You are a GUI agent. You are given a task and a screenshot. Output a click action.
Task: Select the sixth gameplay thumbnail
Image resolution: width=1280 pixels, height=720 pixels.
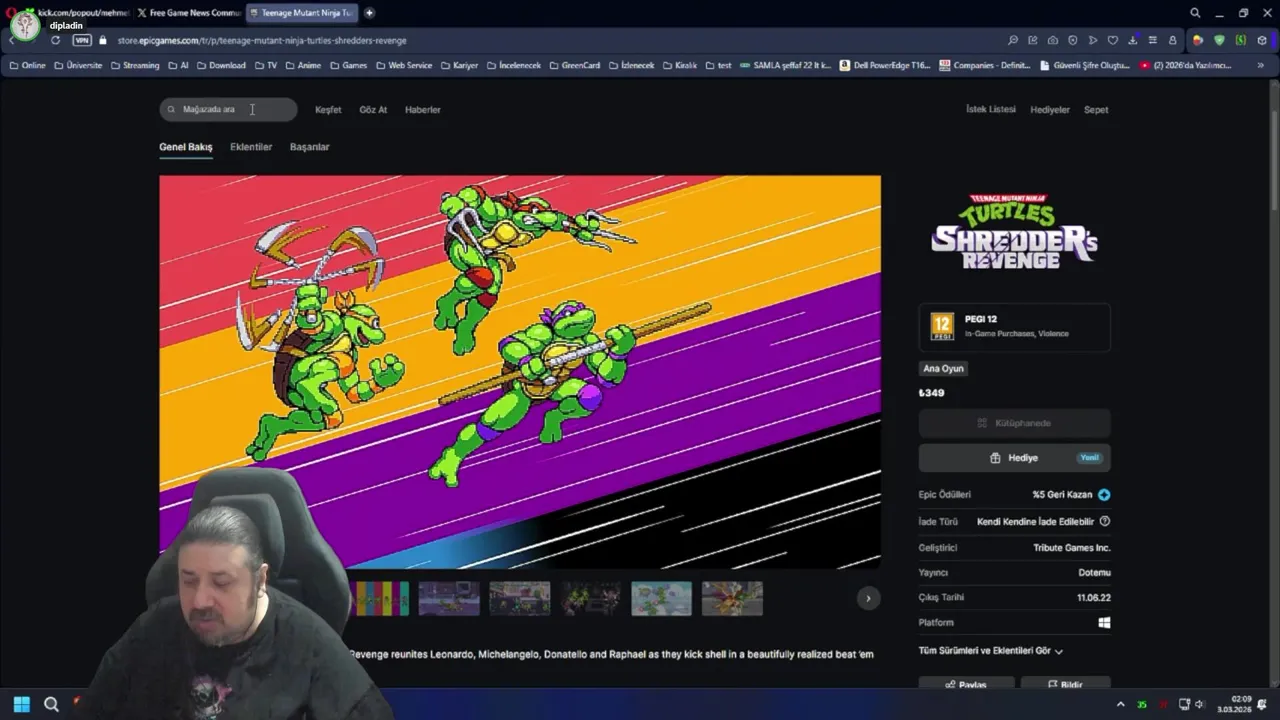pyautogui.click(x=732, y=598)
